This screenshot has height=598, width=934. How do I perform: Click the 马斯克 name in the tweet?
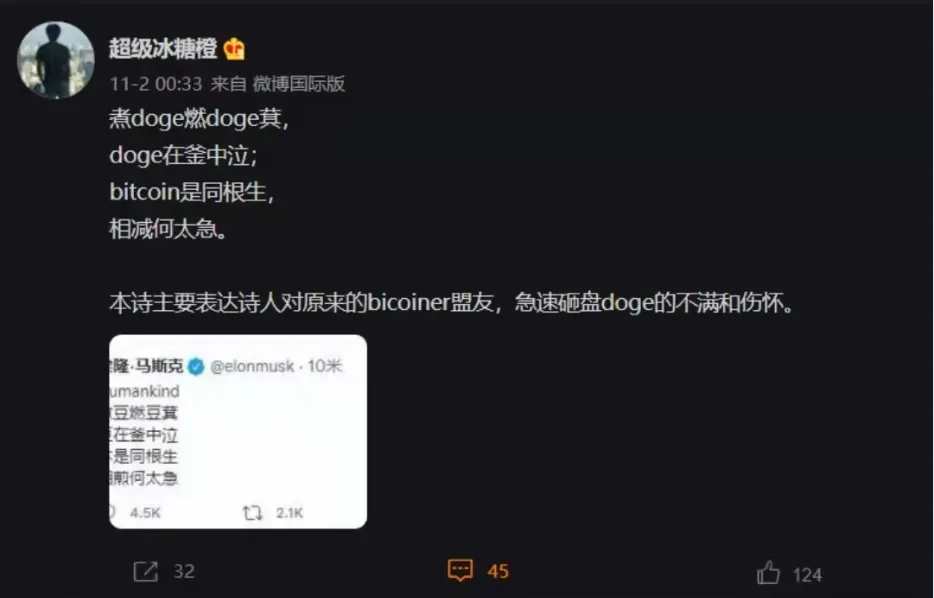[159, 366]
